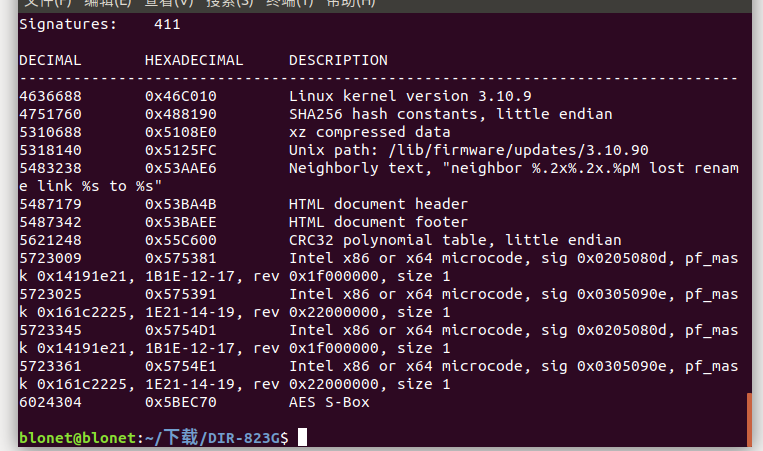This screenshot has height=451, width=763.
Task: Click hex offset 0x5125FC
Action: [181, 150]
